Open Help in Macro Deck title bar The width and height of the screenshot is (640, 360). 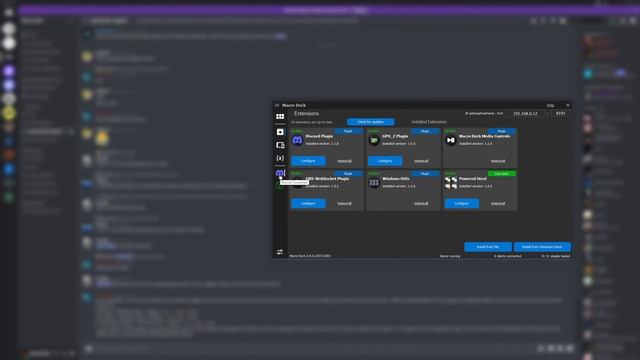550,106
